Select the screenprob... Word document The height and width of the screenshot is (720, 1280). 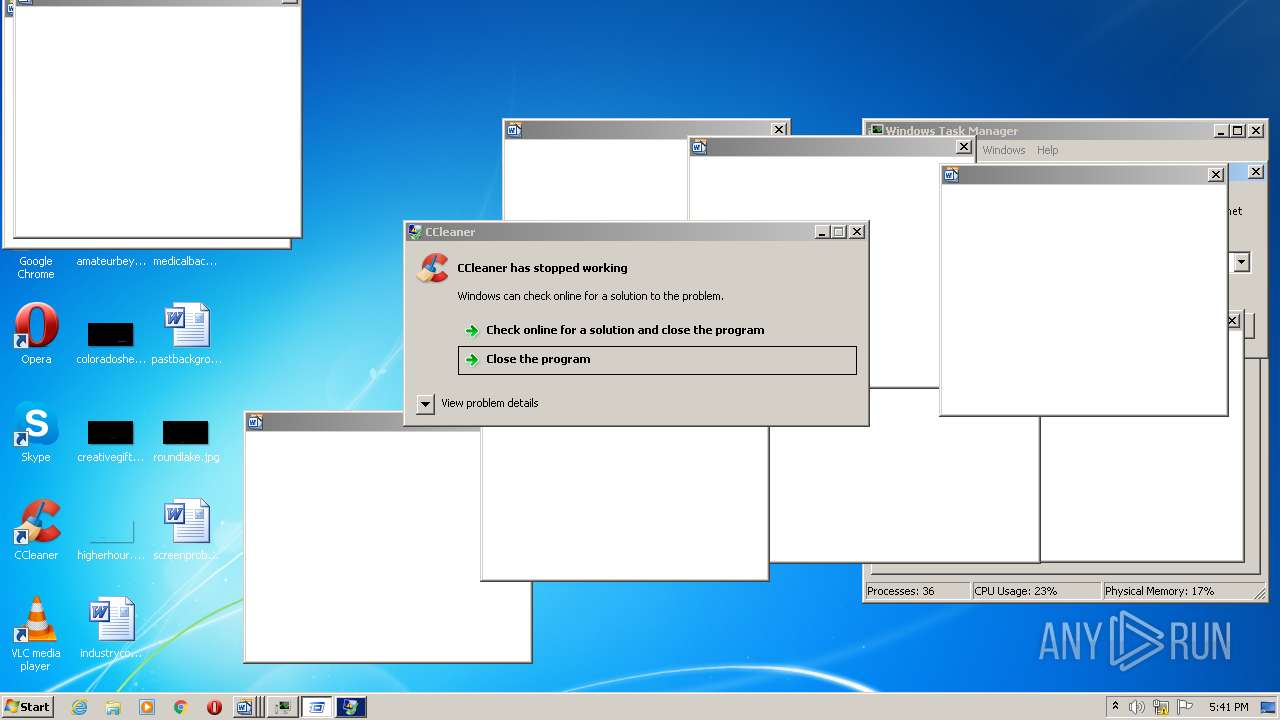[187, 522]
